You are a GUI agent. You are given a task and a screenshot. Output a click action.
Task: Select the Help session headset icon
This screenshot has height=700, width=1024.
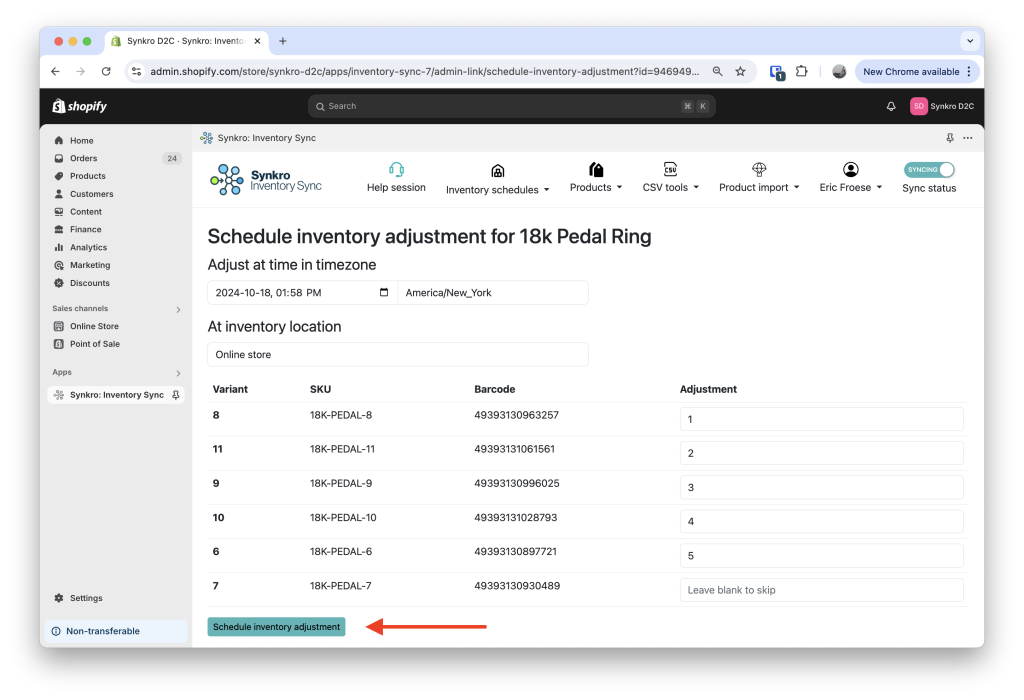click(x=396, y=169)
